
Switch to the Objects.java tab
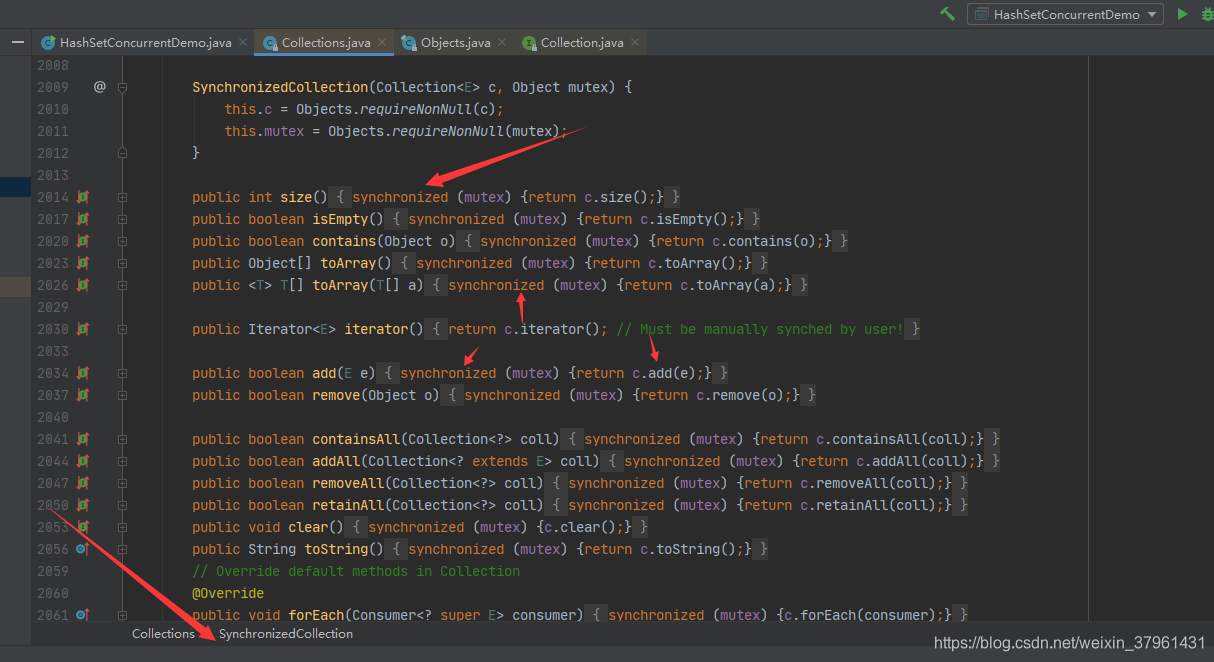[x=456, y=42]
